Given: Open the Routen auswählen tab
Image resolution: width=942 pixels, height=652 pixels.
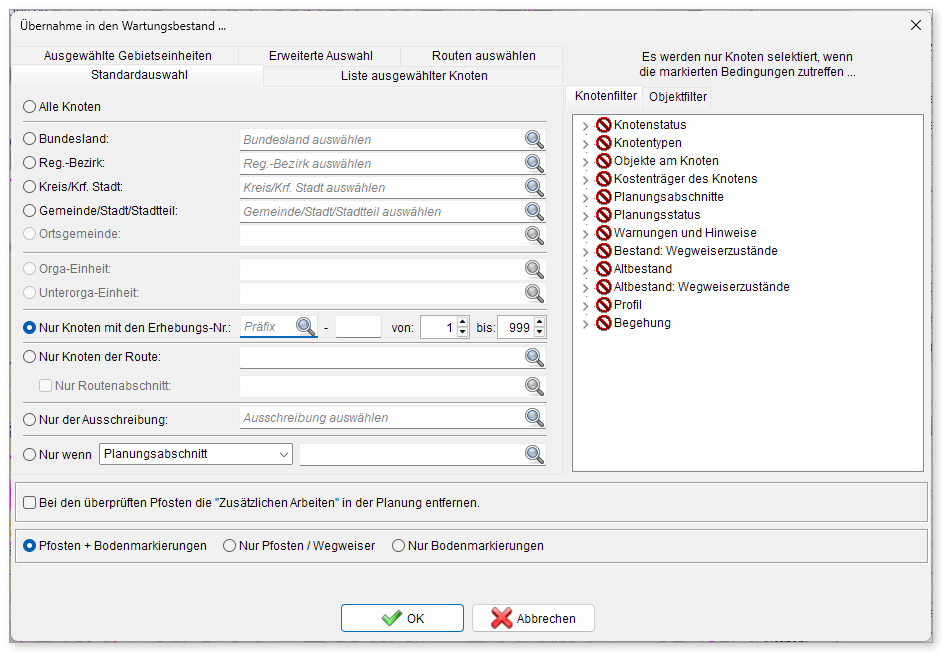Looking at the screenshot, I should [x=483, y=56].
